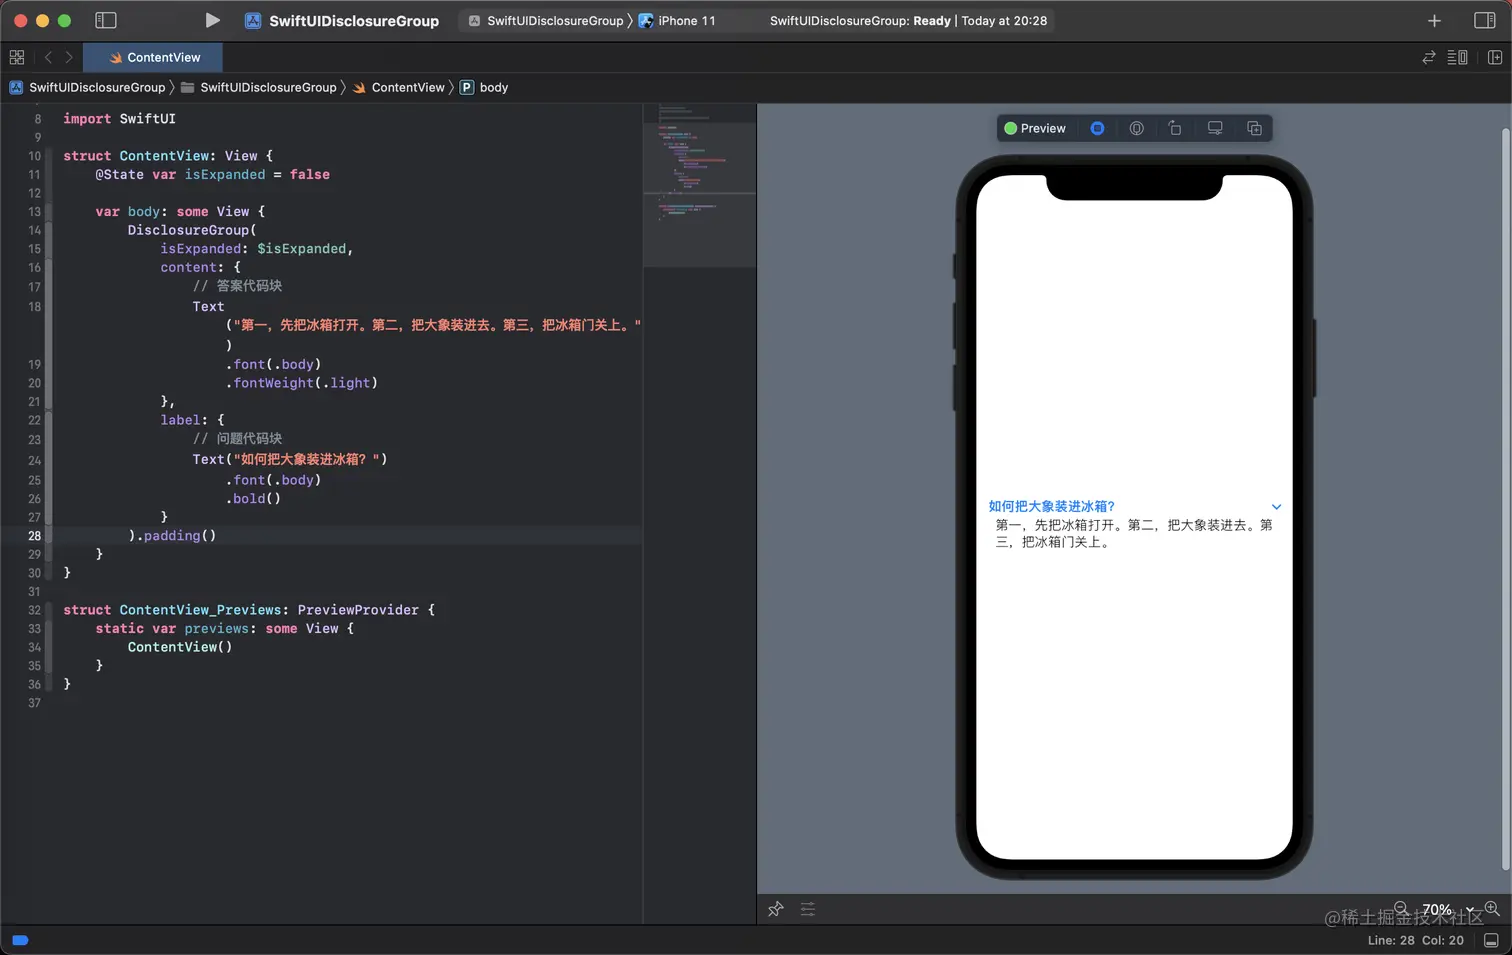Collapse the disclosure chevron in the preview
Viewport: 1512px width, 955px height.
point(1276,507)
